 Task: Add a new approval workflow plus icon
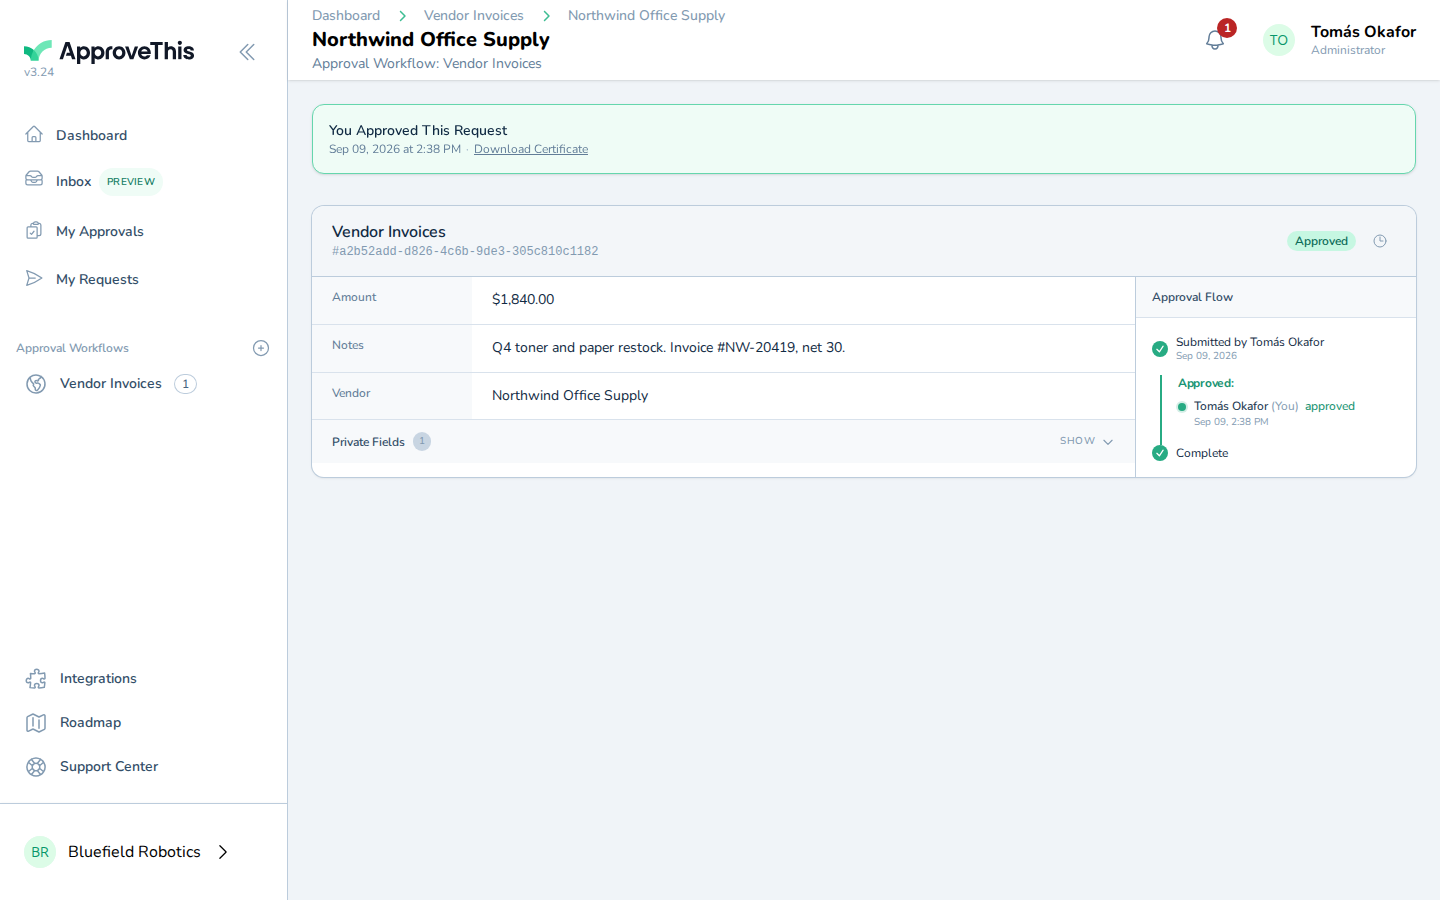(261, 348)
